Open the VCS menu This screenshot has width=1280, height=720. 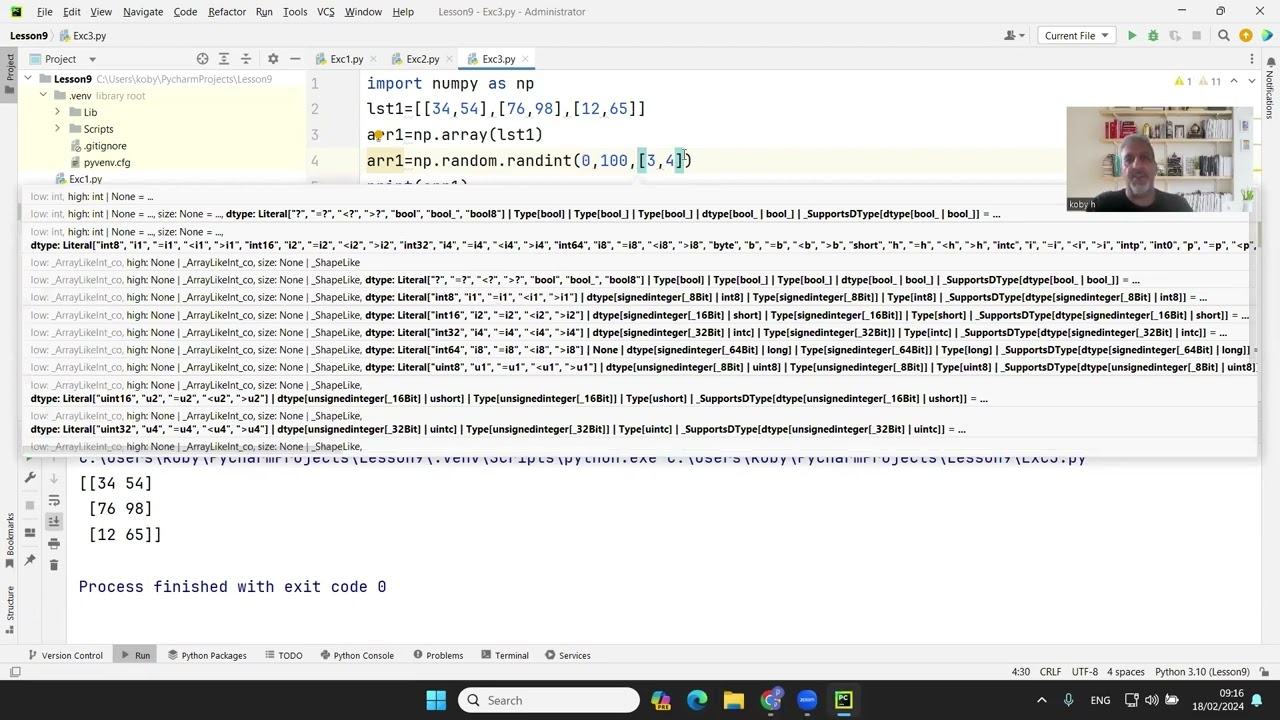(x=325, y=12)
